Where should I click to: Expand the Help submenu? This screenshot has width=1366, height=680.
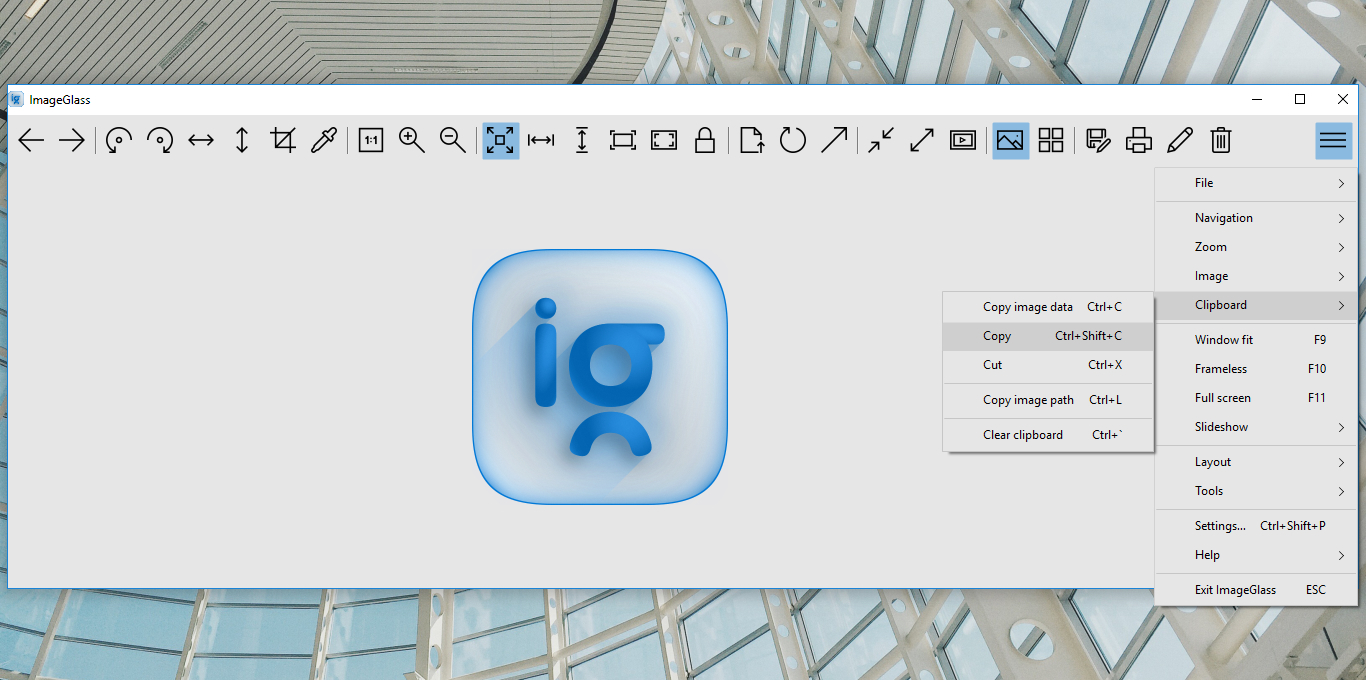(x=1256, y=555)
